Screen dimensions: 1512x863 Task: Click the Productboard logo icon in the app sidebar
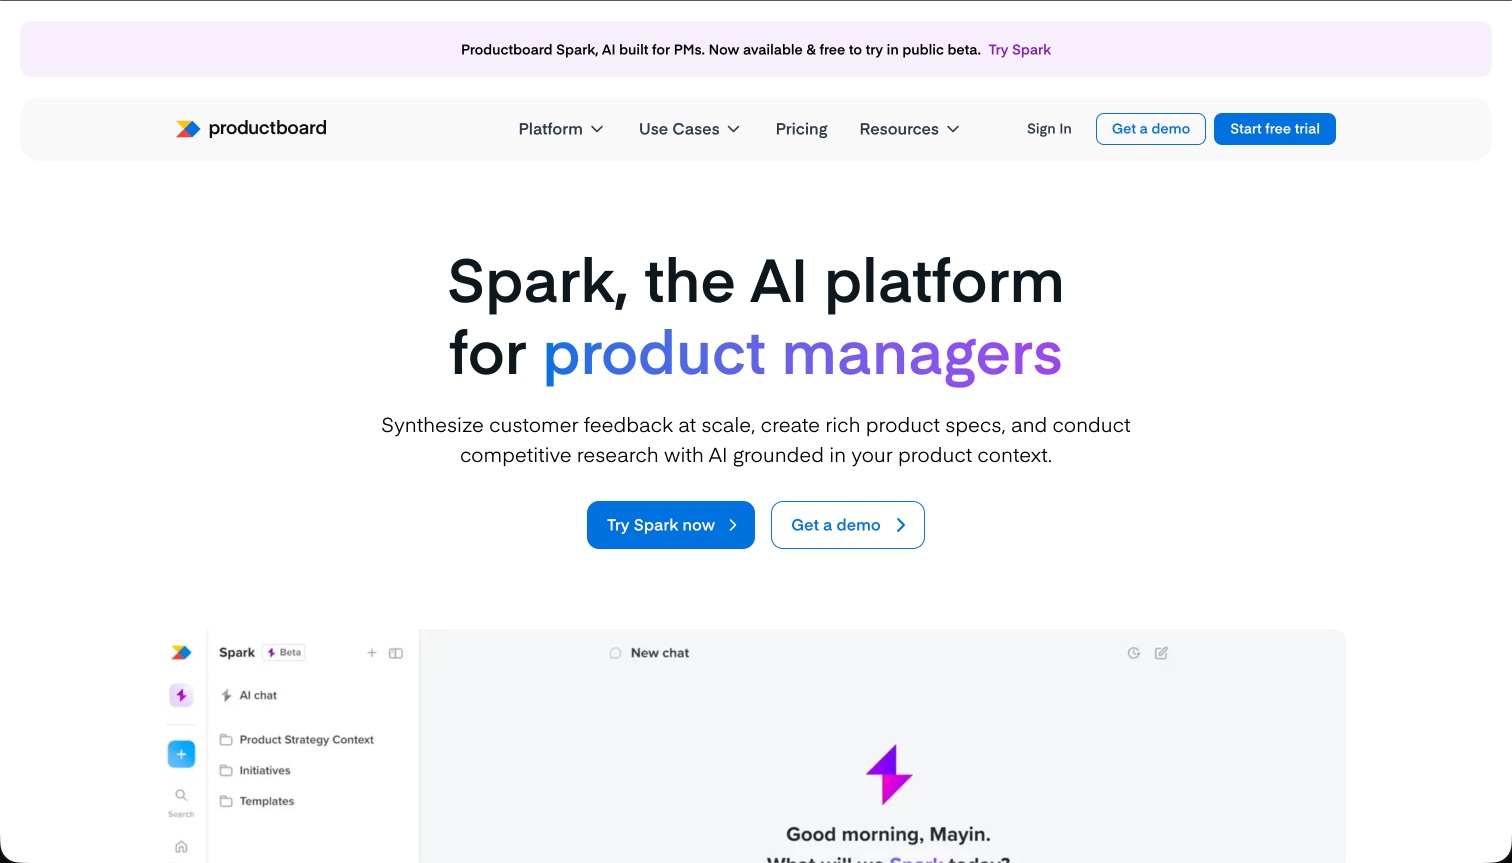point(181,652)
